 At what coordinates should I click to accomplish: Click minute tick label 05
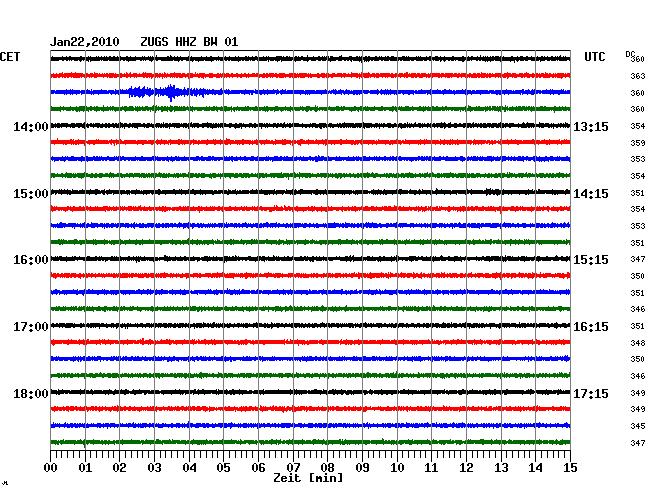pyautogui.click(x=223, y=468)
